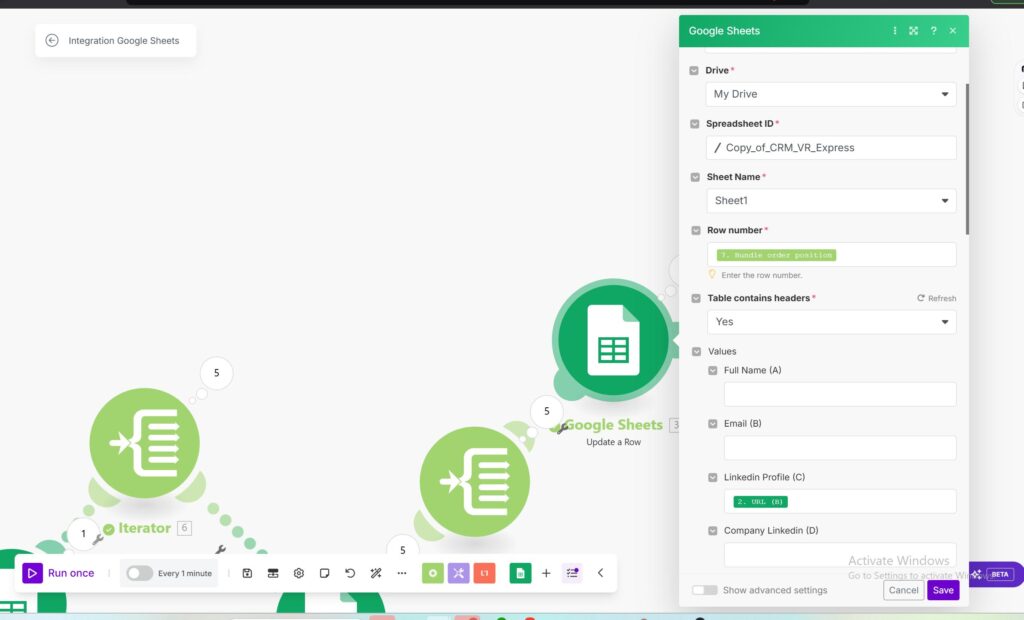
Task: Open the Drive dropdown showing My Drive
Action: 831,94
